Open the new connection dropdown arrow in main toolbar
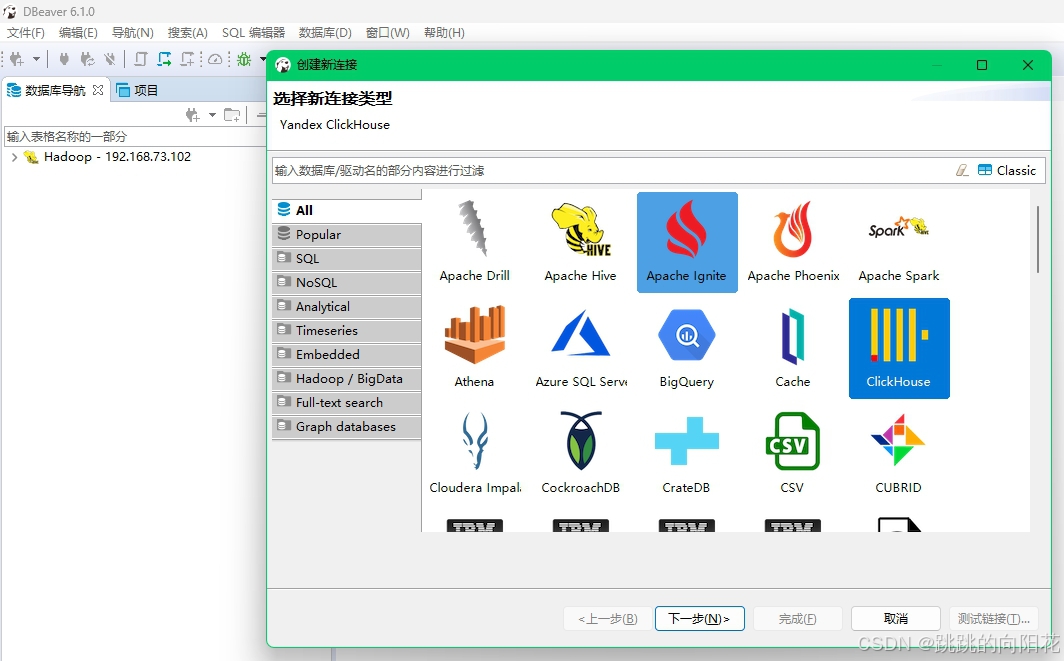The height and width of the screenshot is (661, 1064). click(36, 60)
